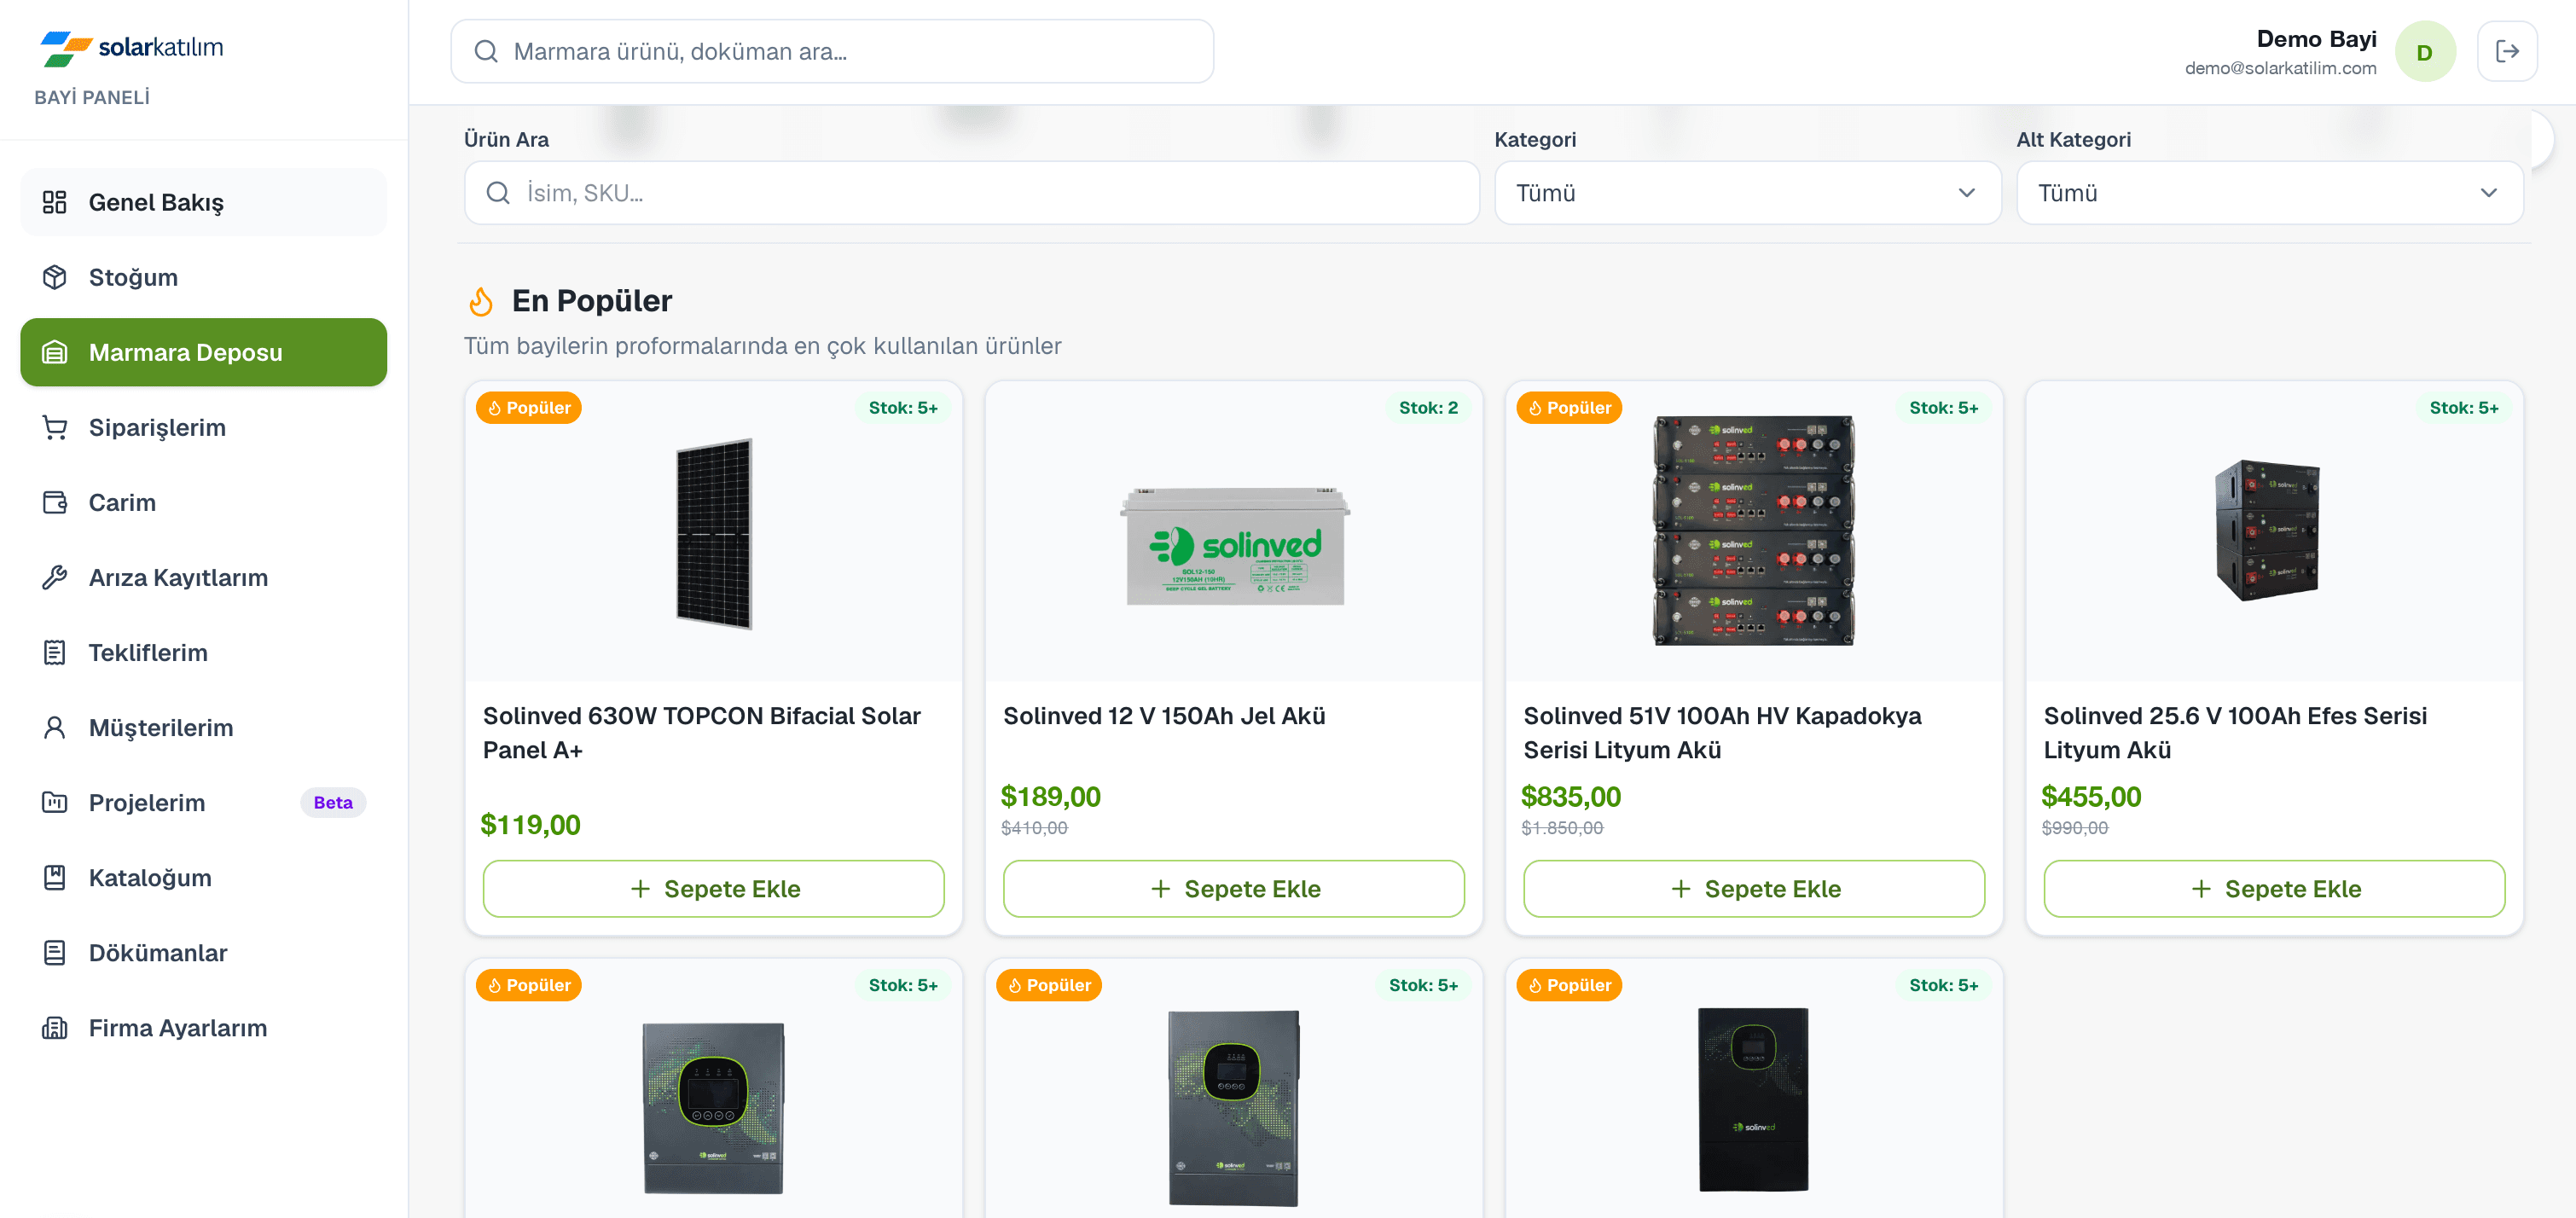
Task: Expand the Kategori dropdown
Action: 1747,193
